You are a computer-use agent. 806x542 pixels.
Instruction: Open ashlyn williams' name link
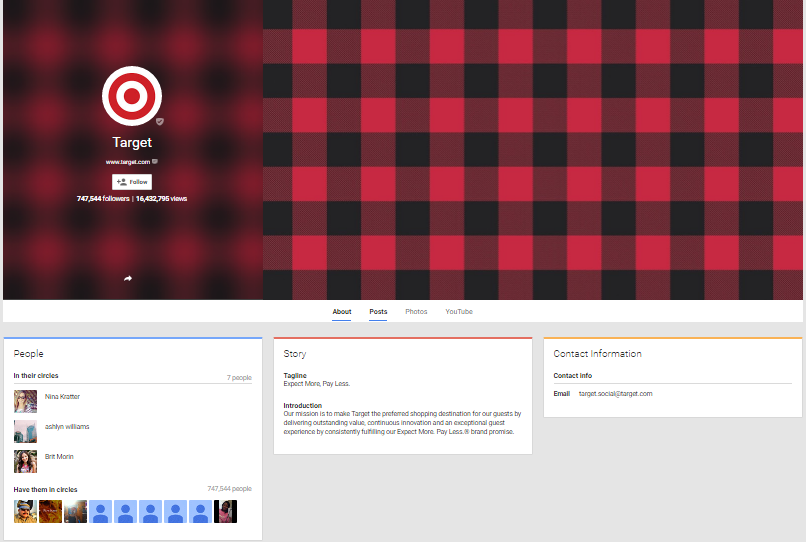(67, 426)
